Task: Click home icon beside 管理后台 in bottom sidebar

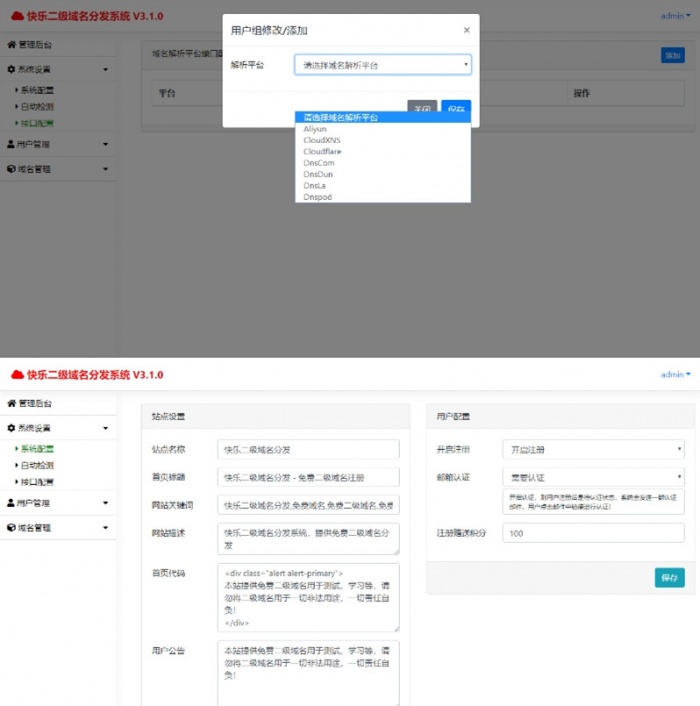Action: pos(12,403)
